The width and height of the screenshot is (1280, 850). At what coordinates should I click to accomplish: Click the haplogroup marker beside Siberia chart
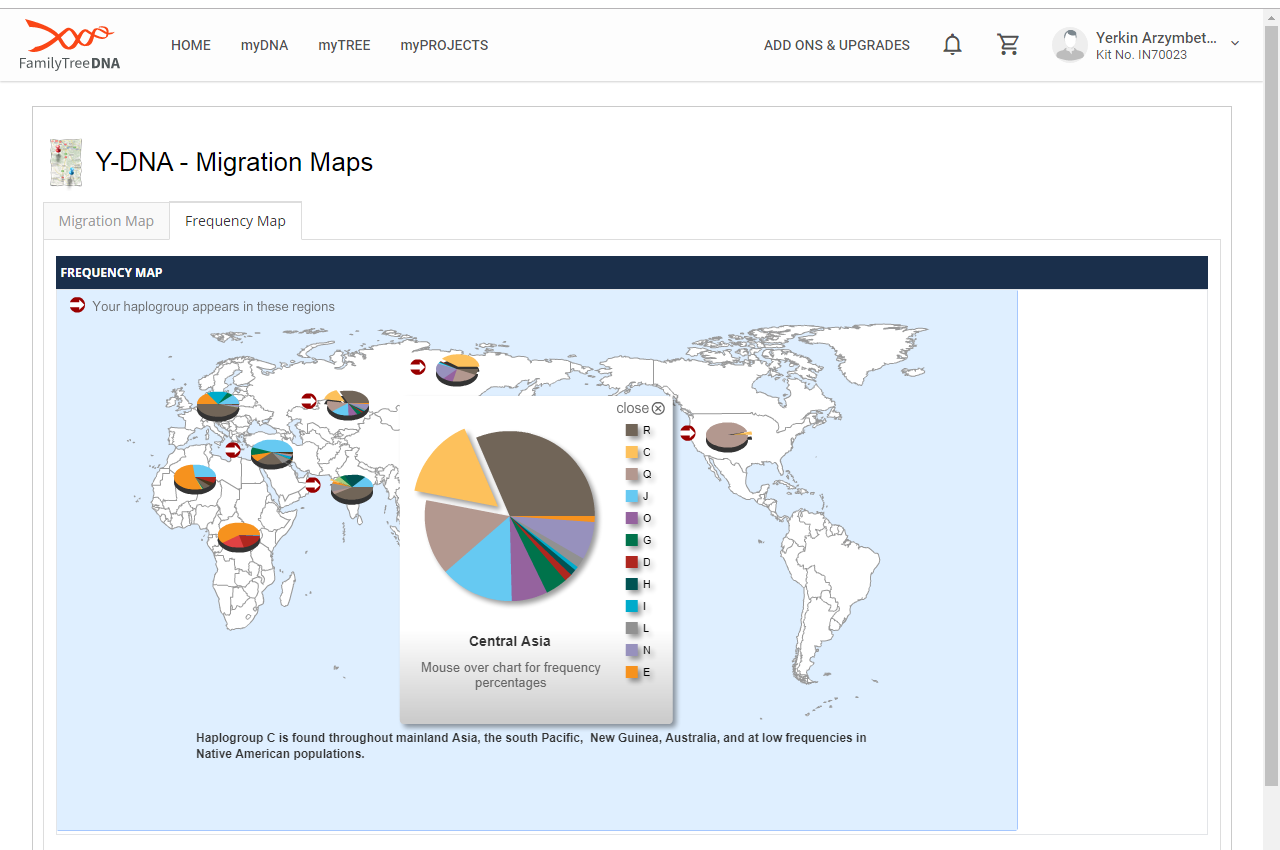[418, 367]
